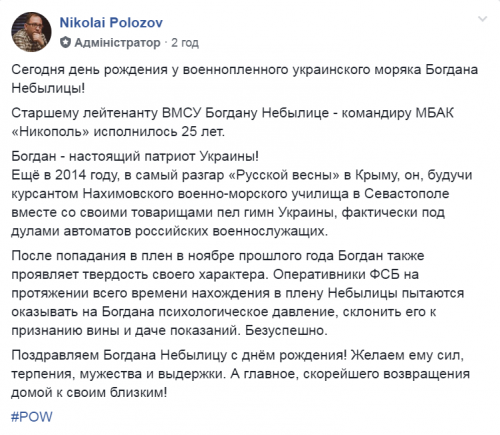Click the paragraph starting После попадания в плен
The height and width of the screenshot is (435, 500).
(238, 293)
